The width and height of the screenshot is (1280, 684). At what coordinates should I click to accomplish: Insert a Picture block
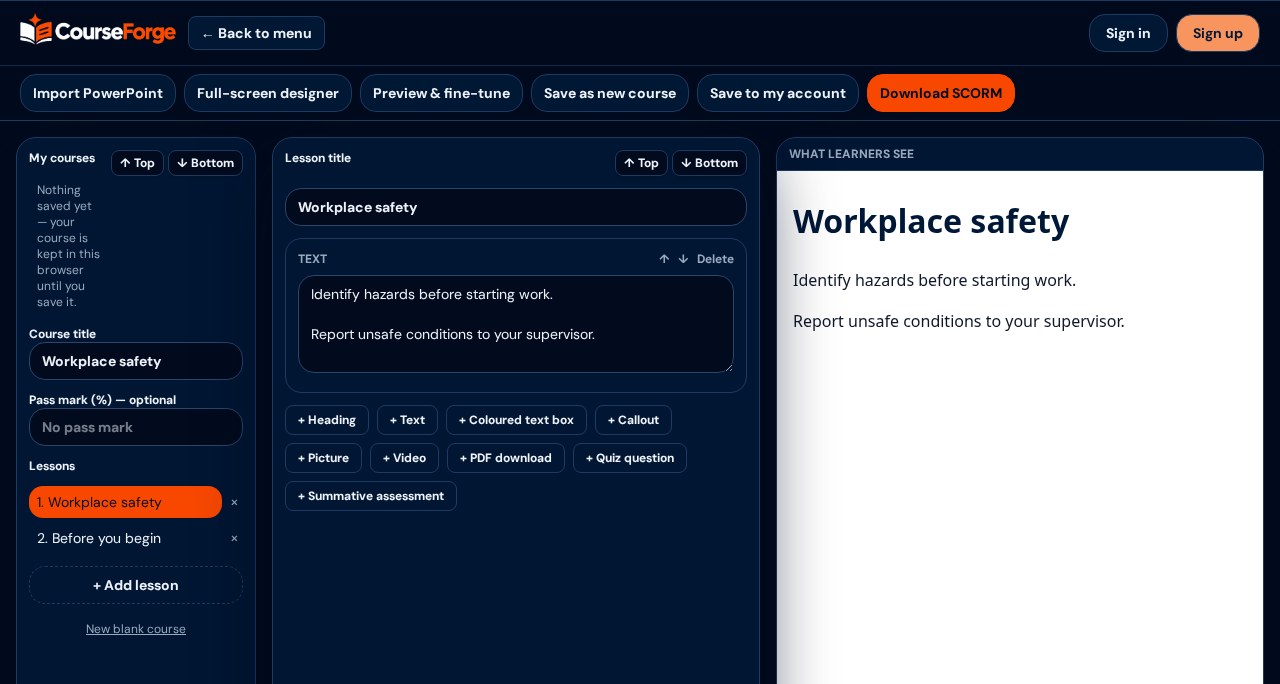coord(323,458)
